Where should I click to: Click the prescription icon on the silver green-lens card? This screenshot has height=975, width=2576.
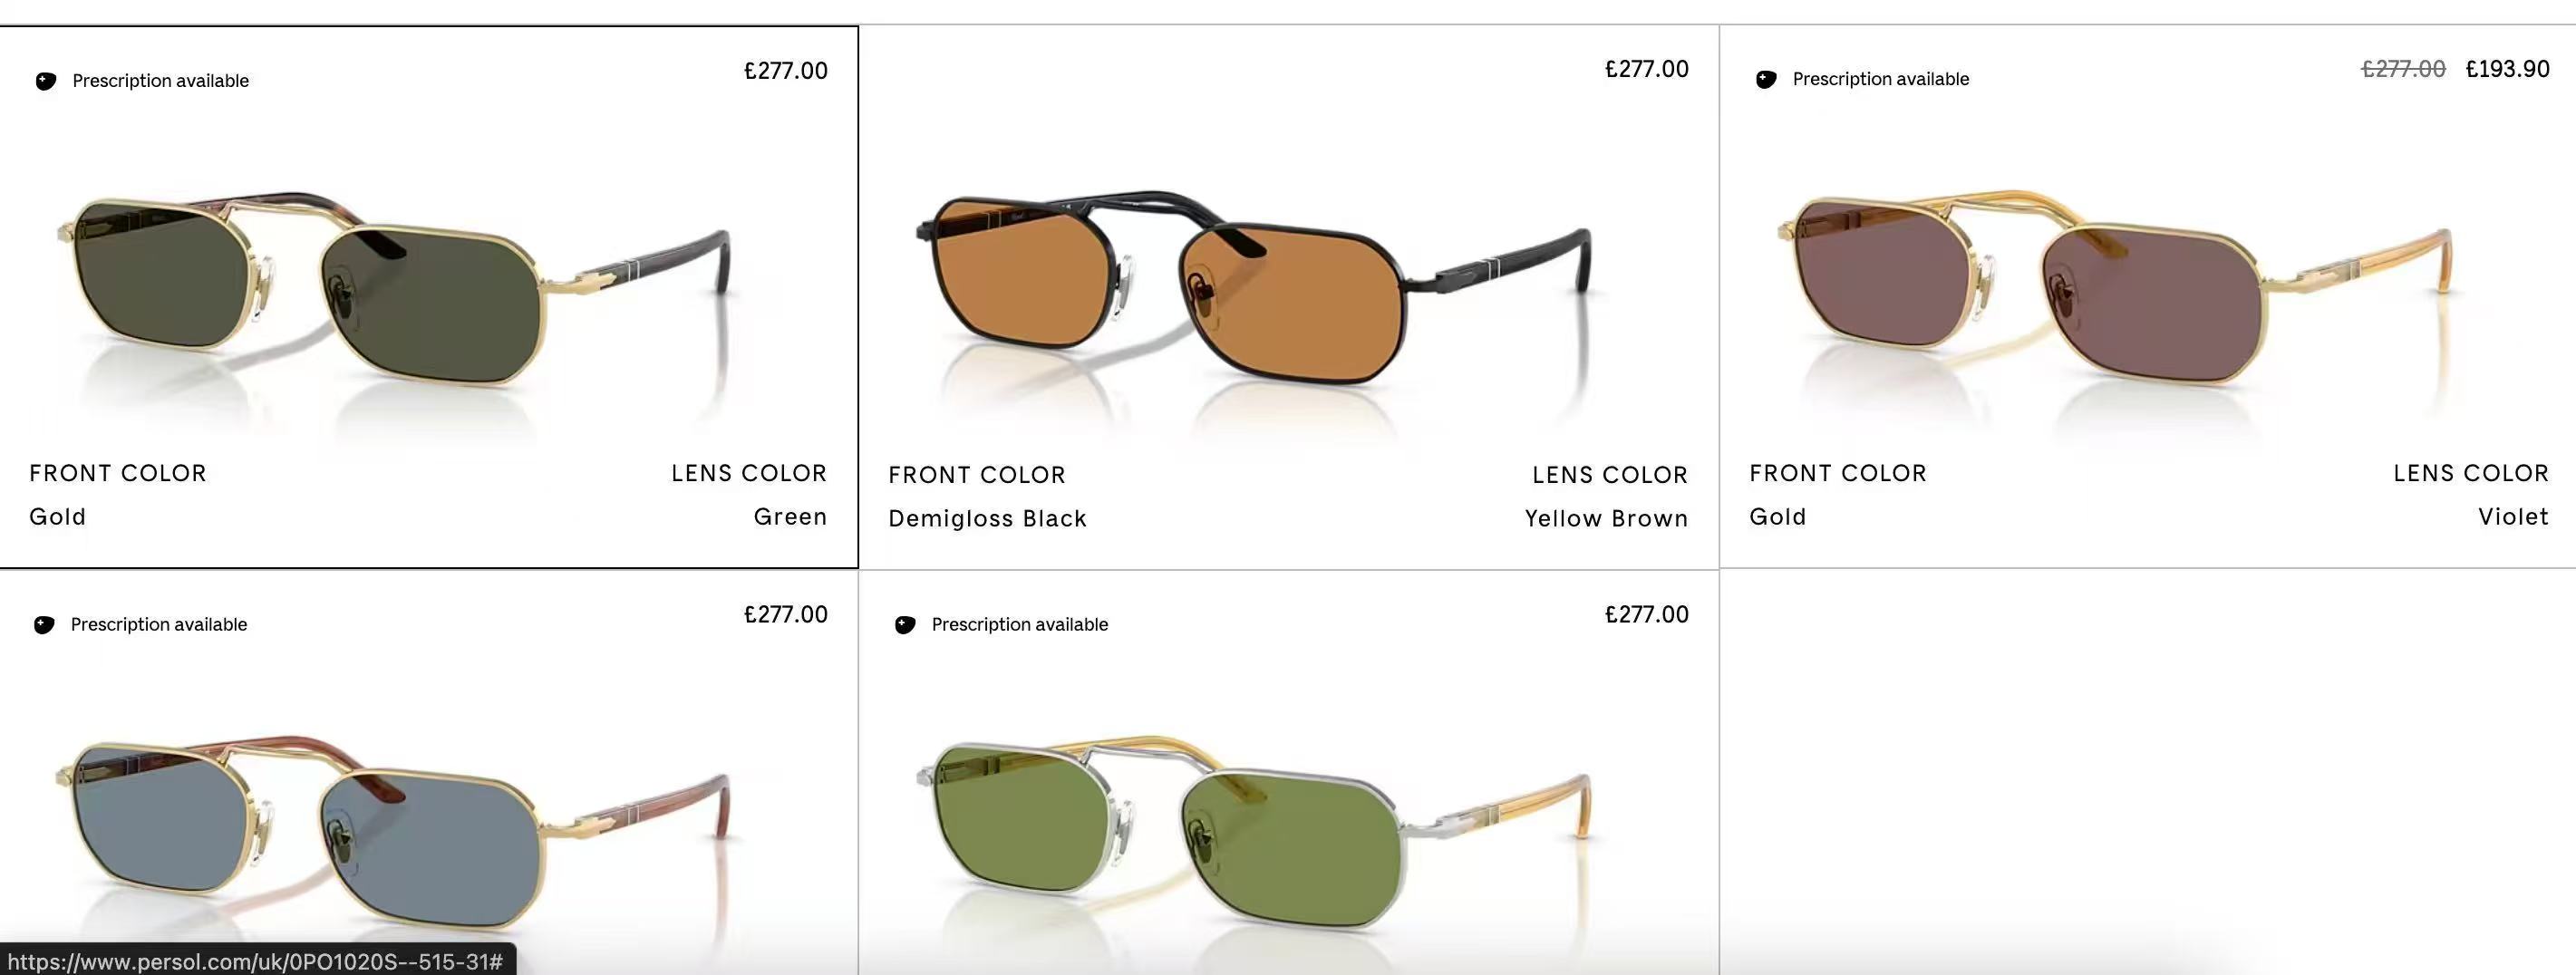[x=905, y=625]
